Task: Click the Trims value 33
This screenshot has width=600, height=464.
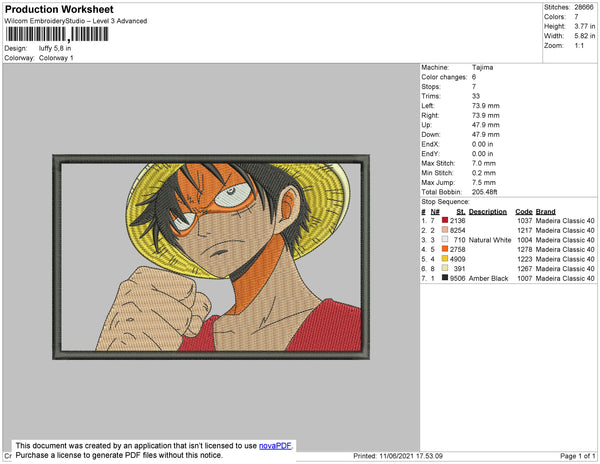Action: point(476,96)
